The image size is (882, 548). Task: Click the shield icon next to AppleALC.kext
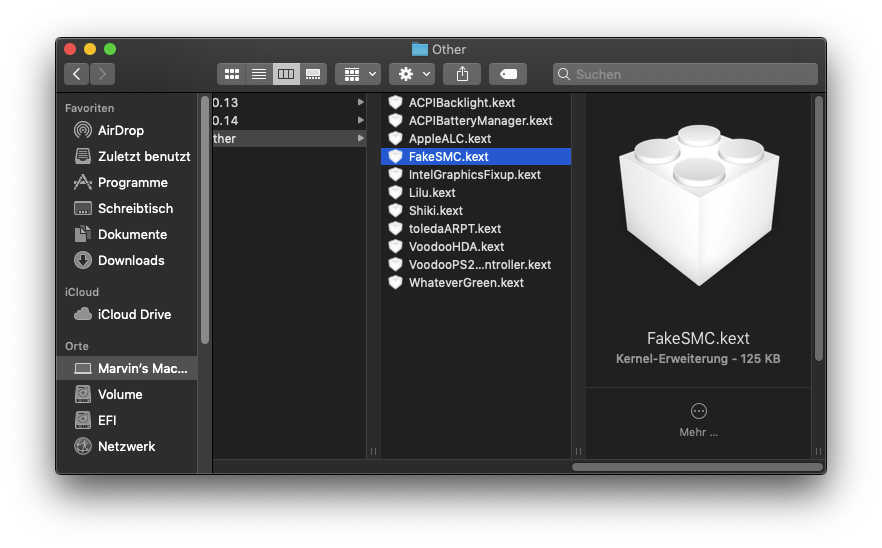click(x=395, y=138)
